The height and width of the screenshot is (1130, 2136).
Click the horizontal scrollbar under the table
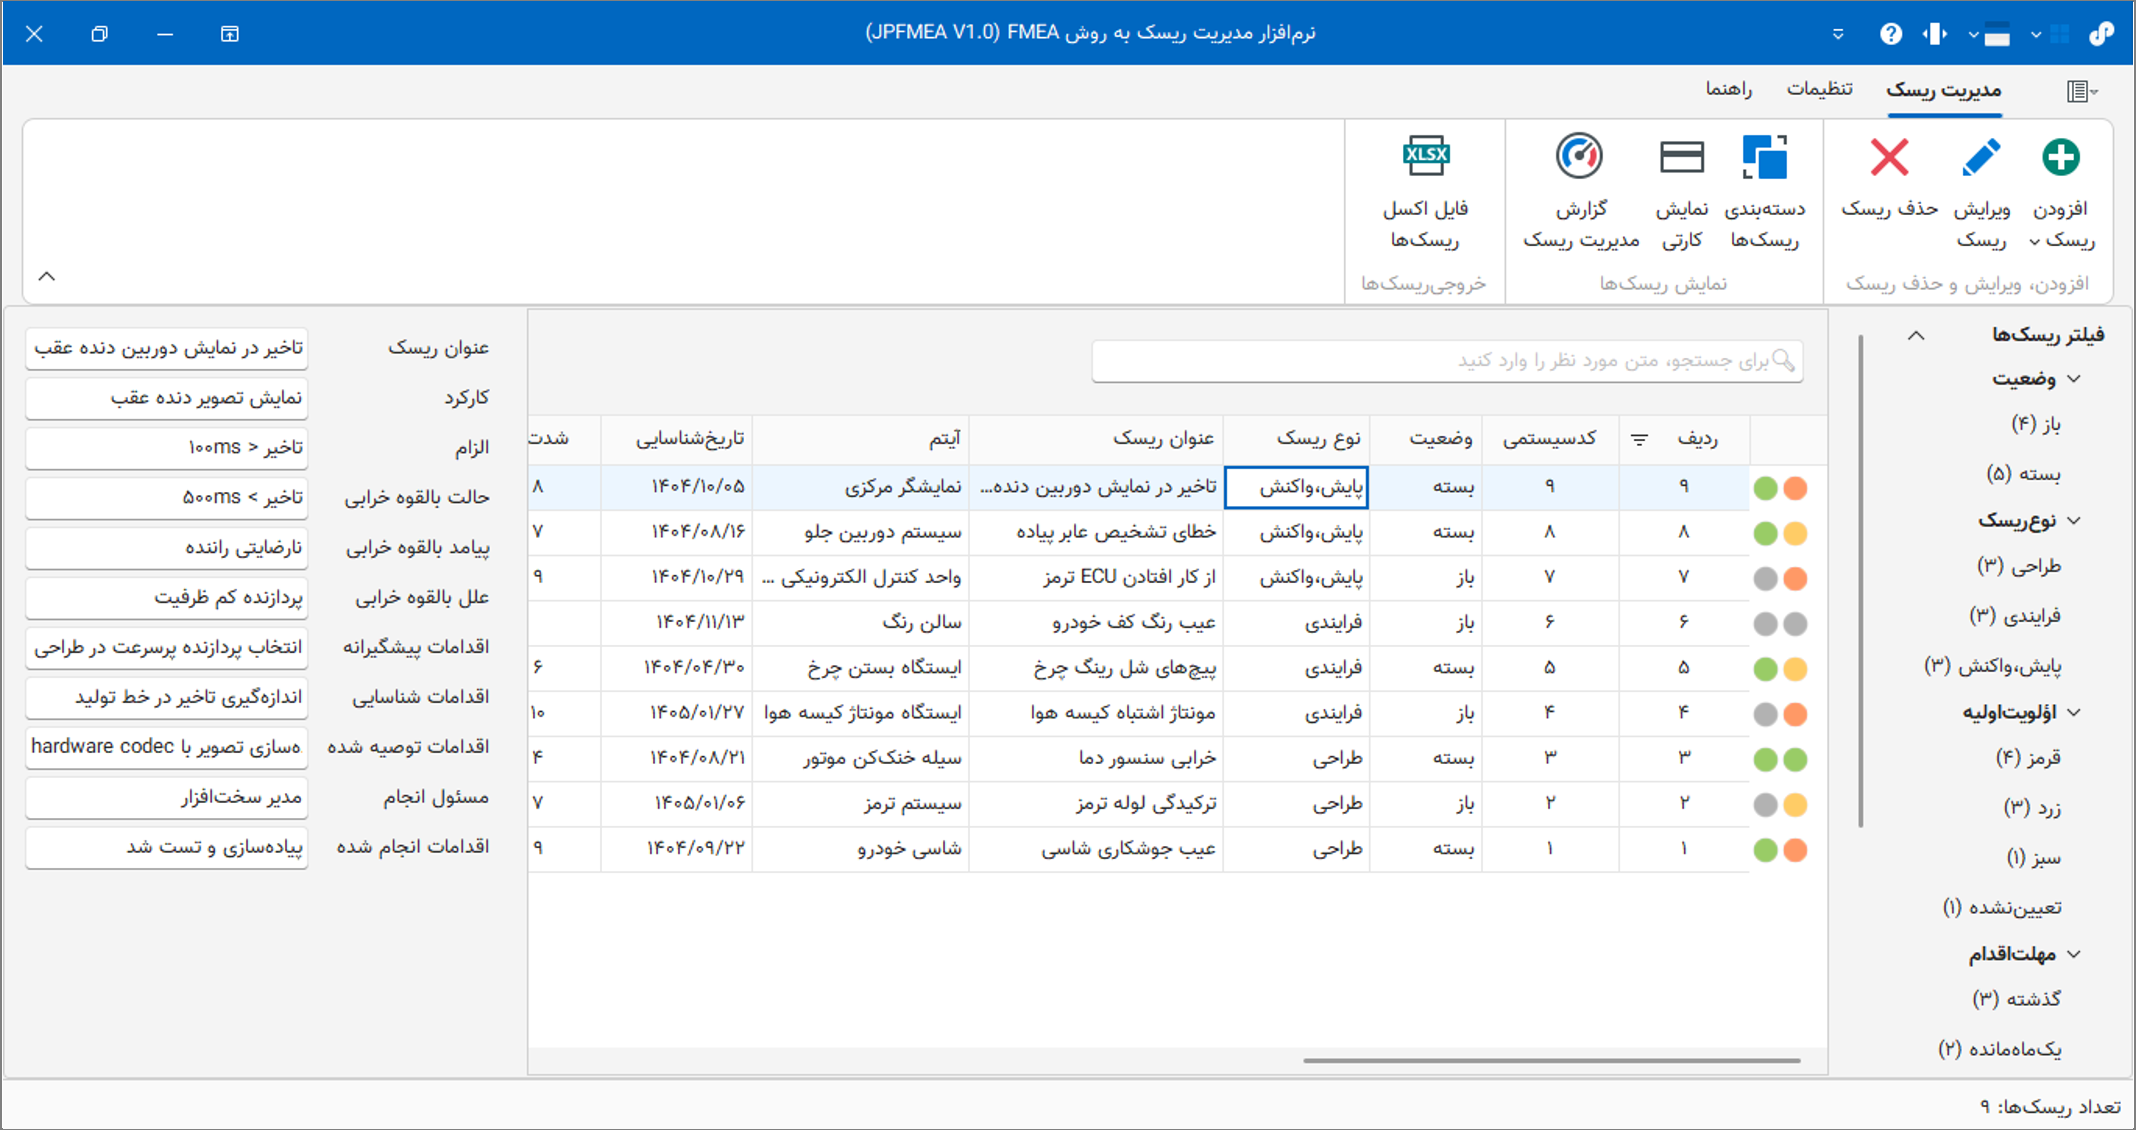1551,1060
